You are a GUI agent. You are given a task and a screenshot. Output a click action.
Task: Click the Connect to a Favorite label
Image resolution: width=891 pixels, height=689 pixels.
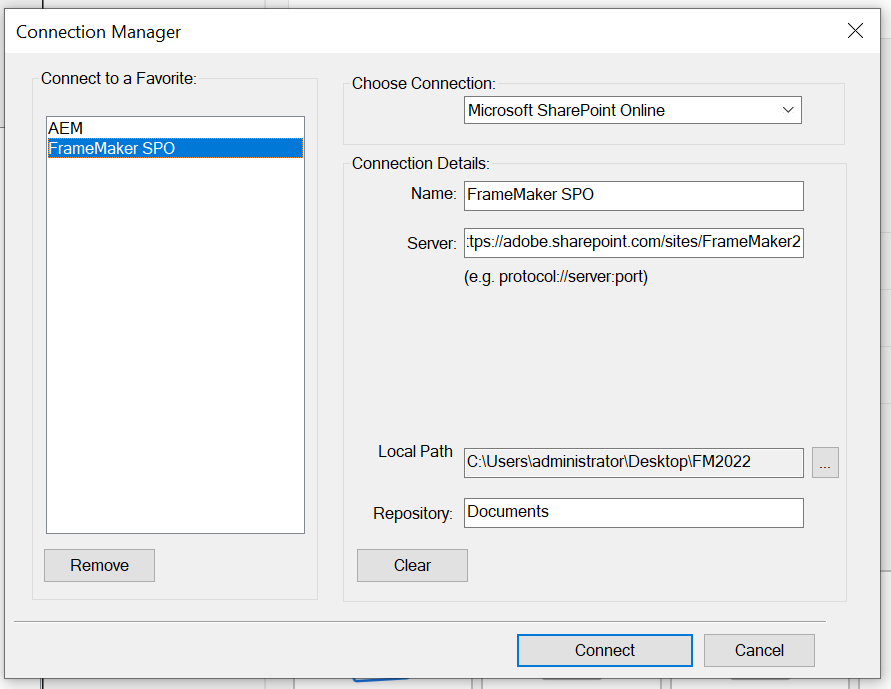(x=118, y=79)
